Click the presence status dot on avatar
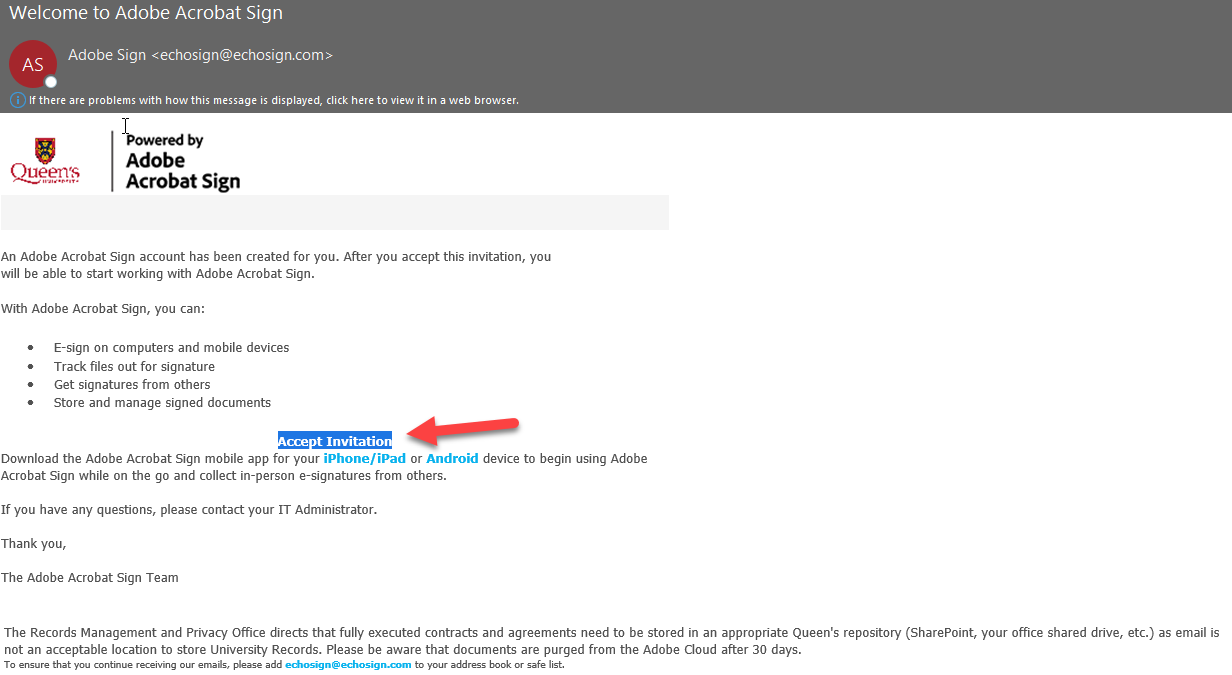The image size is (1232, 675). pos(51,82)
